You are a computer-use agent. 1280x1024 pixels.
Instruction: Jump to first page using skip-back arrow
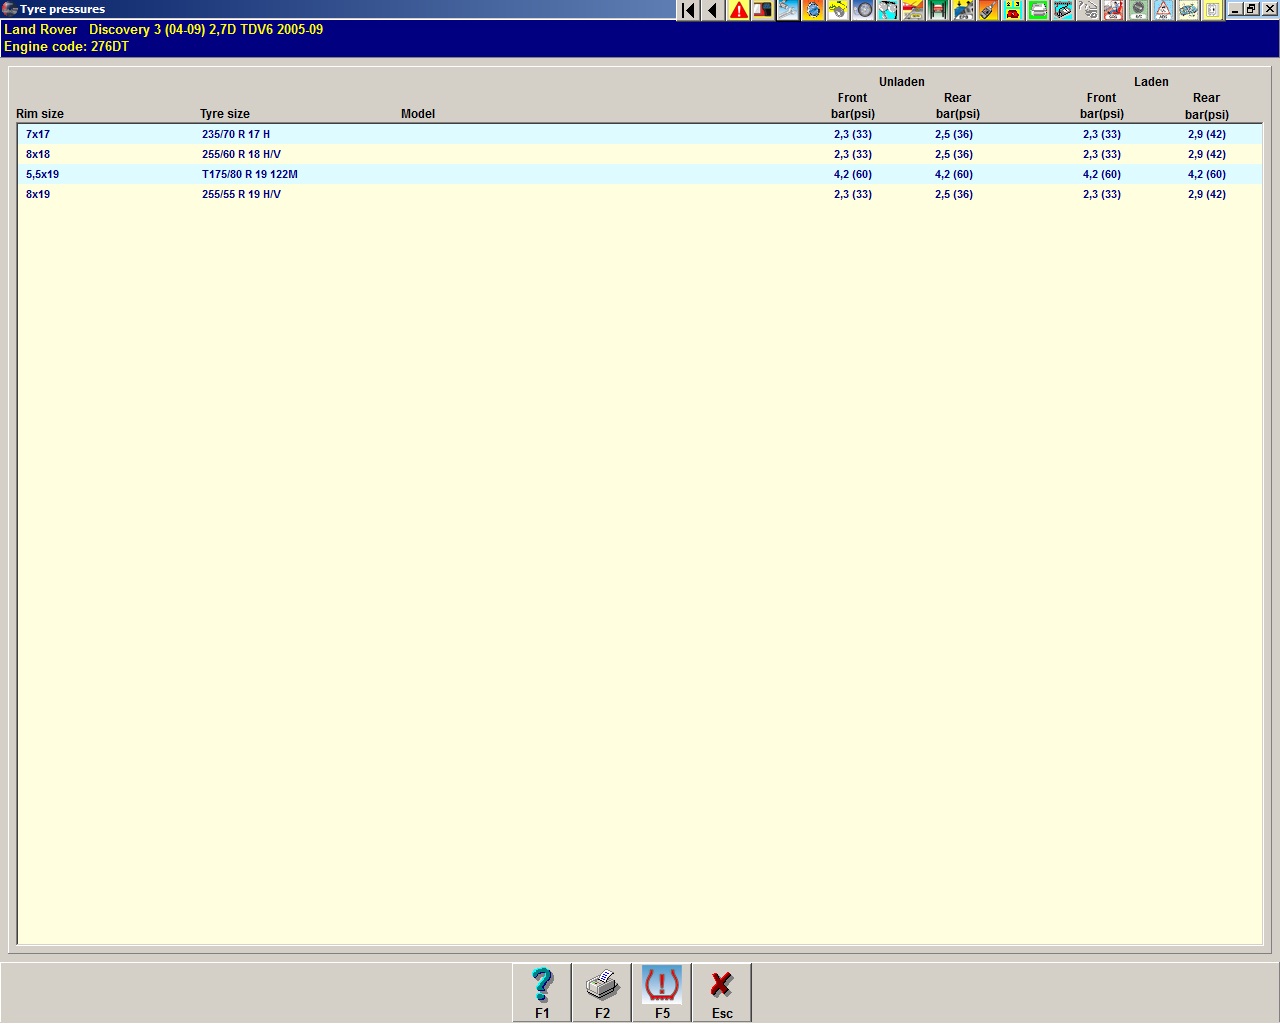click(688, 10)
